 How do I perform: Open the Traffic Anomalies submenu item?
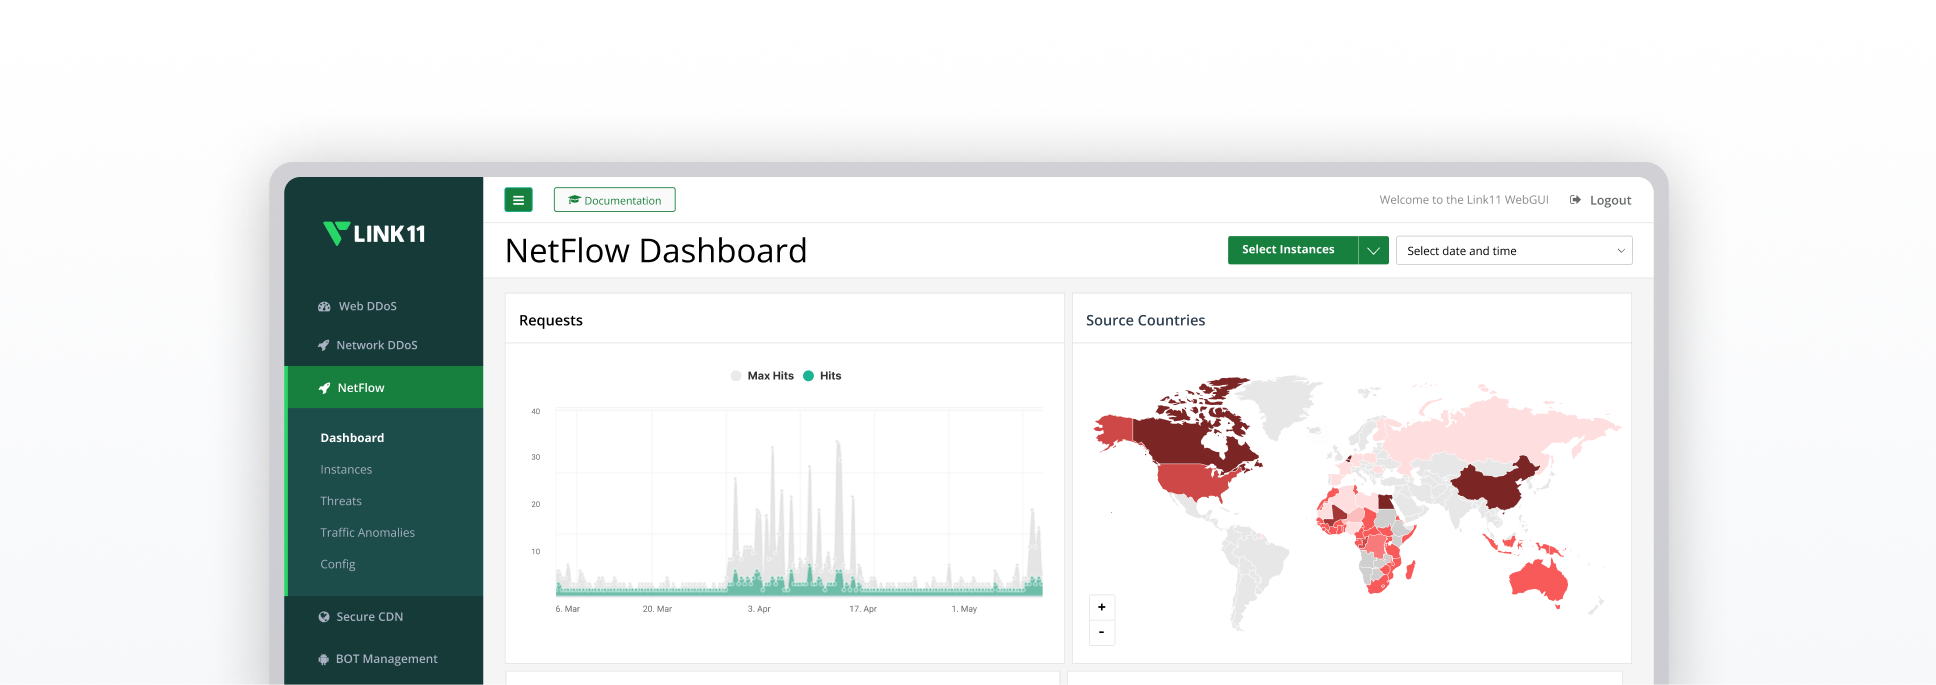(367, 533)
